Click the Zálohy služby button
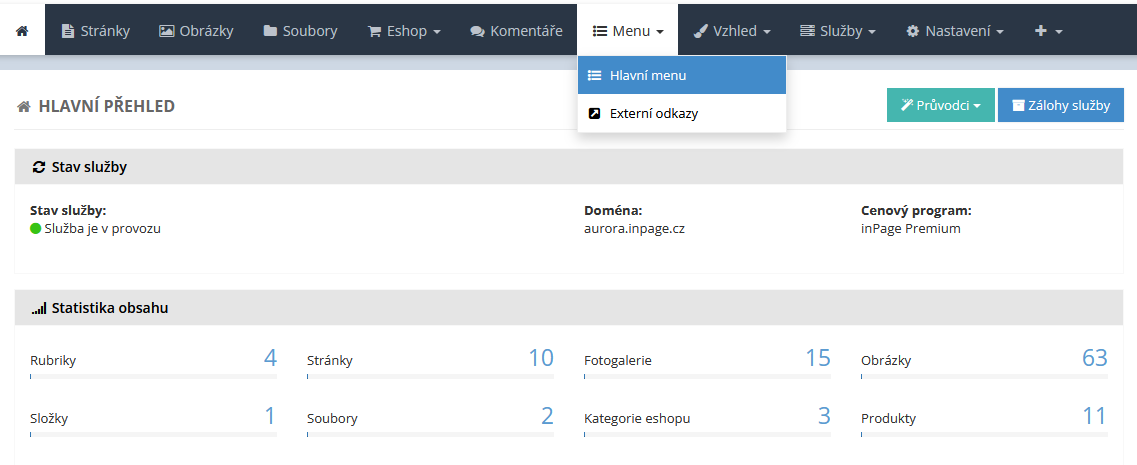This screenshot has height=465, width=1137. pyautogui.click(x=1060, y=105)
